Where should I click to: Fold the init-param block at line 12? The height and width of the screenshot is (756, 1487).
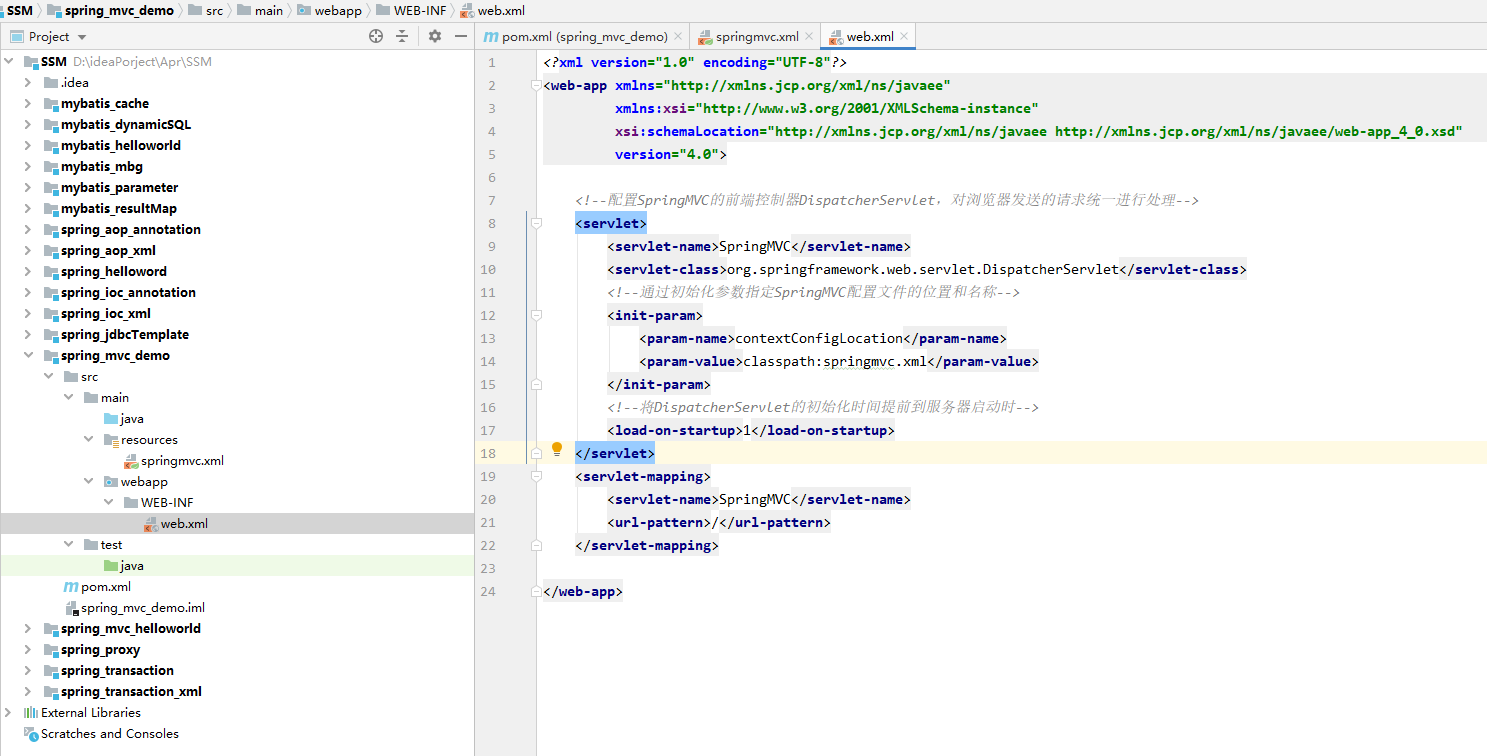[537, 316]
